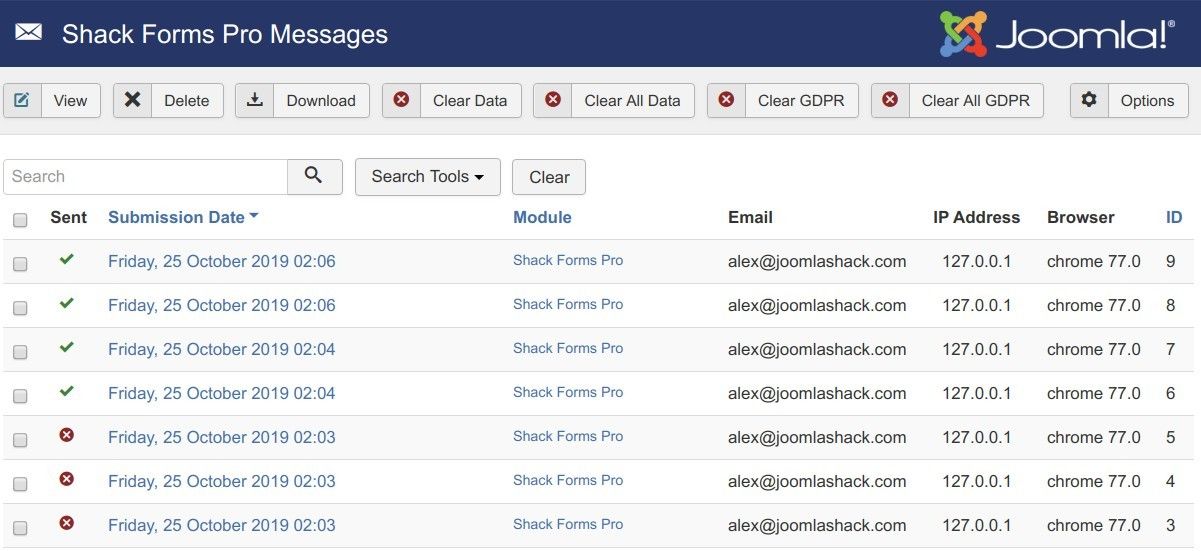1201x551 pixels.
Task: Click the email address in the ID 9 row
Action: point(817,261)
